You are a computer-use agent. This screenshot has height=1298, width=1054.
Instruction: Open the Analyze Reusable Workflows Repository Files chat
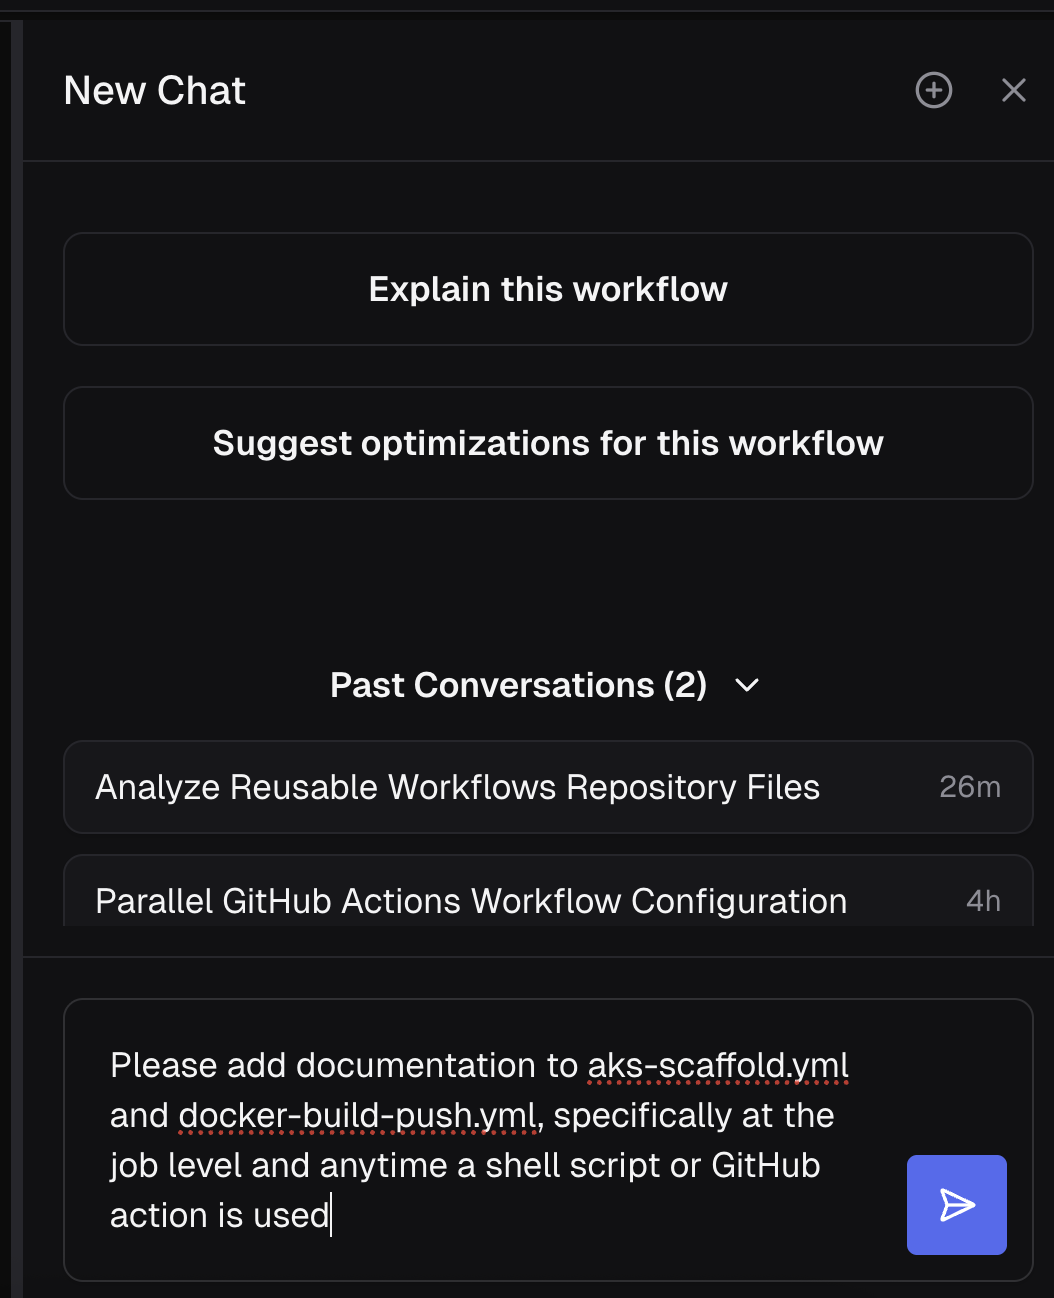(457, 787)
